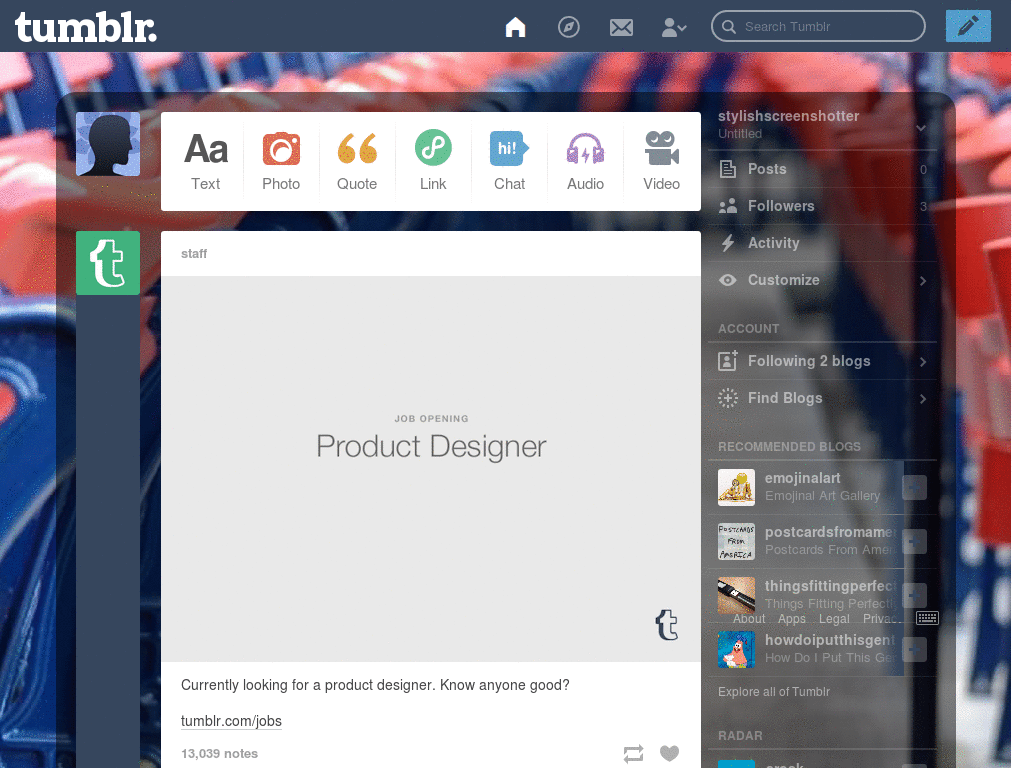Create a new Photo post

tap(281, 161)
